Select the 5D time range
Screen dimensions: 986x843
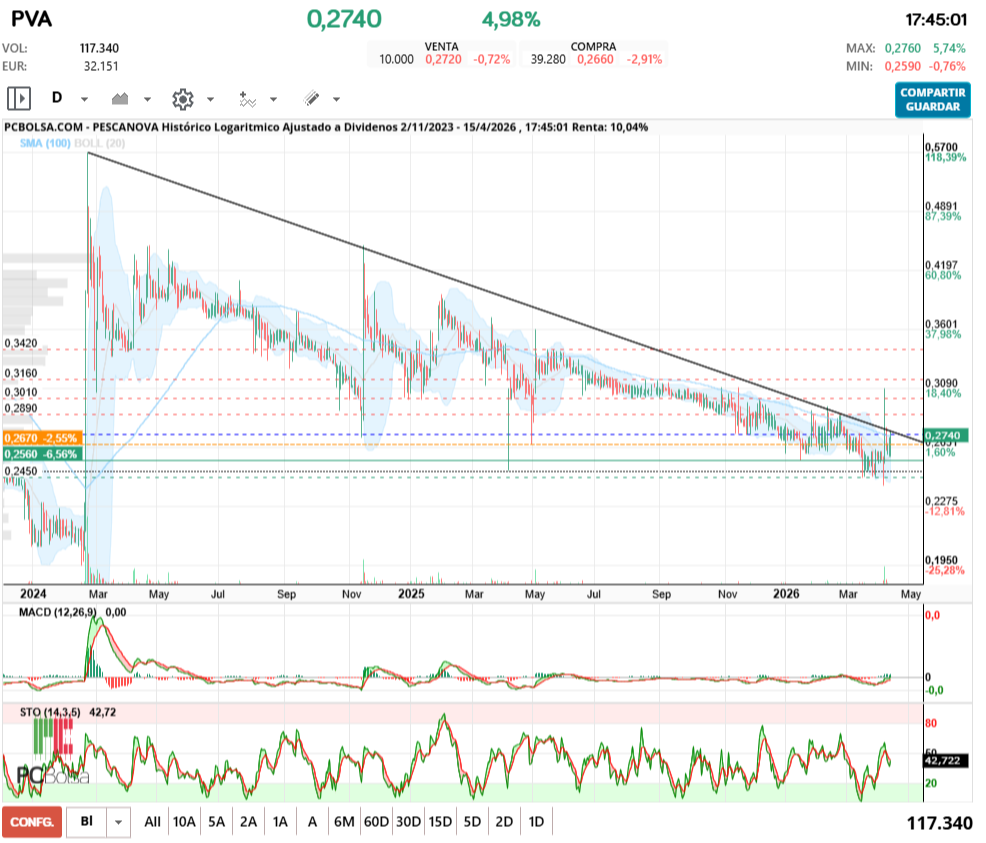(x=472, y=822)
